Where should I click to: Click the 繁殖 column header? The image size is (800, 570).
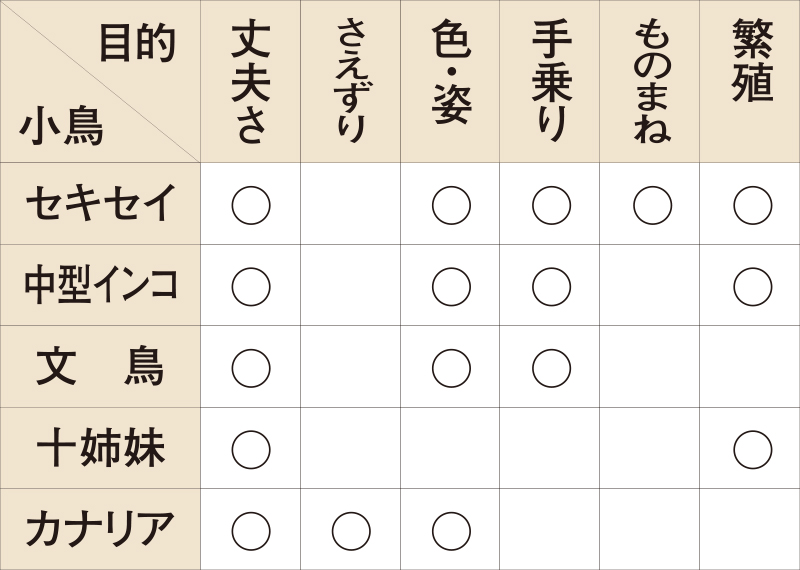tap(752, 62)
